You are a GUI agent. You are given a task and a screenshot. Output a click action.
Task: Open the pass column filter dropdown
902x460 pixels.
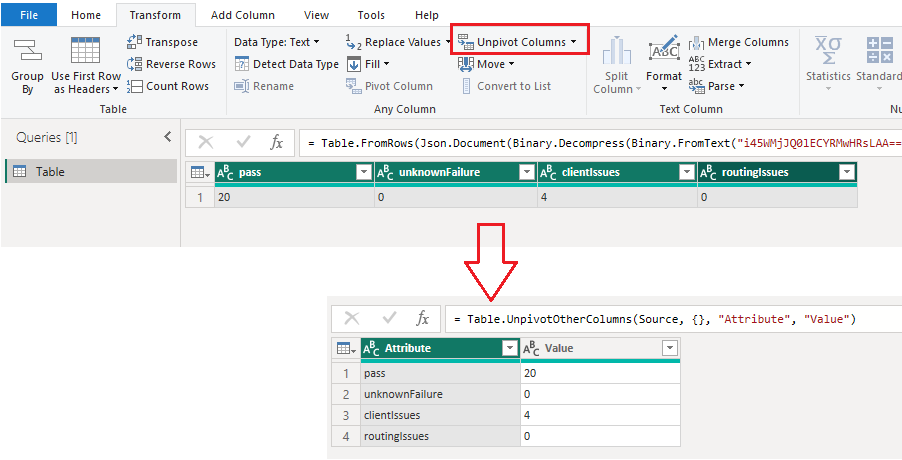coord(364,172)
